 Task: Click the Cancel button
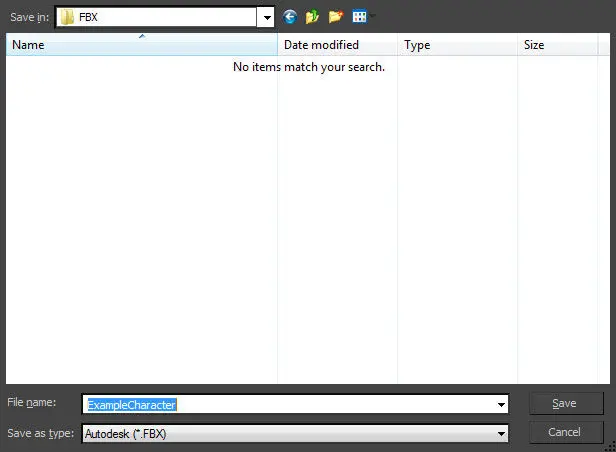click(566, 432)
